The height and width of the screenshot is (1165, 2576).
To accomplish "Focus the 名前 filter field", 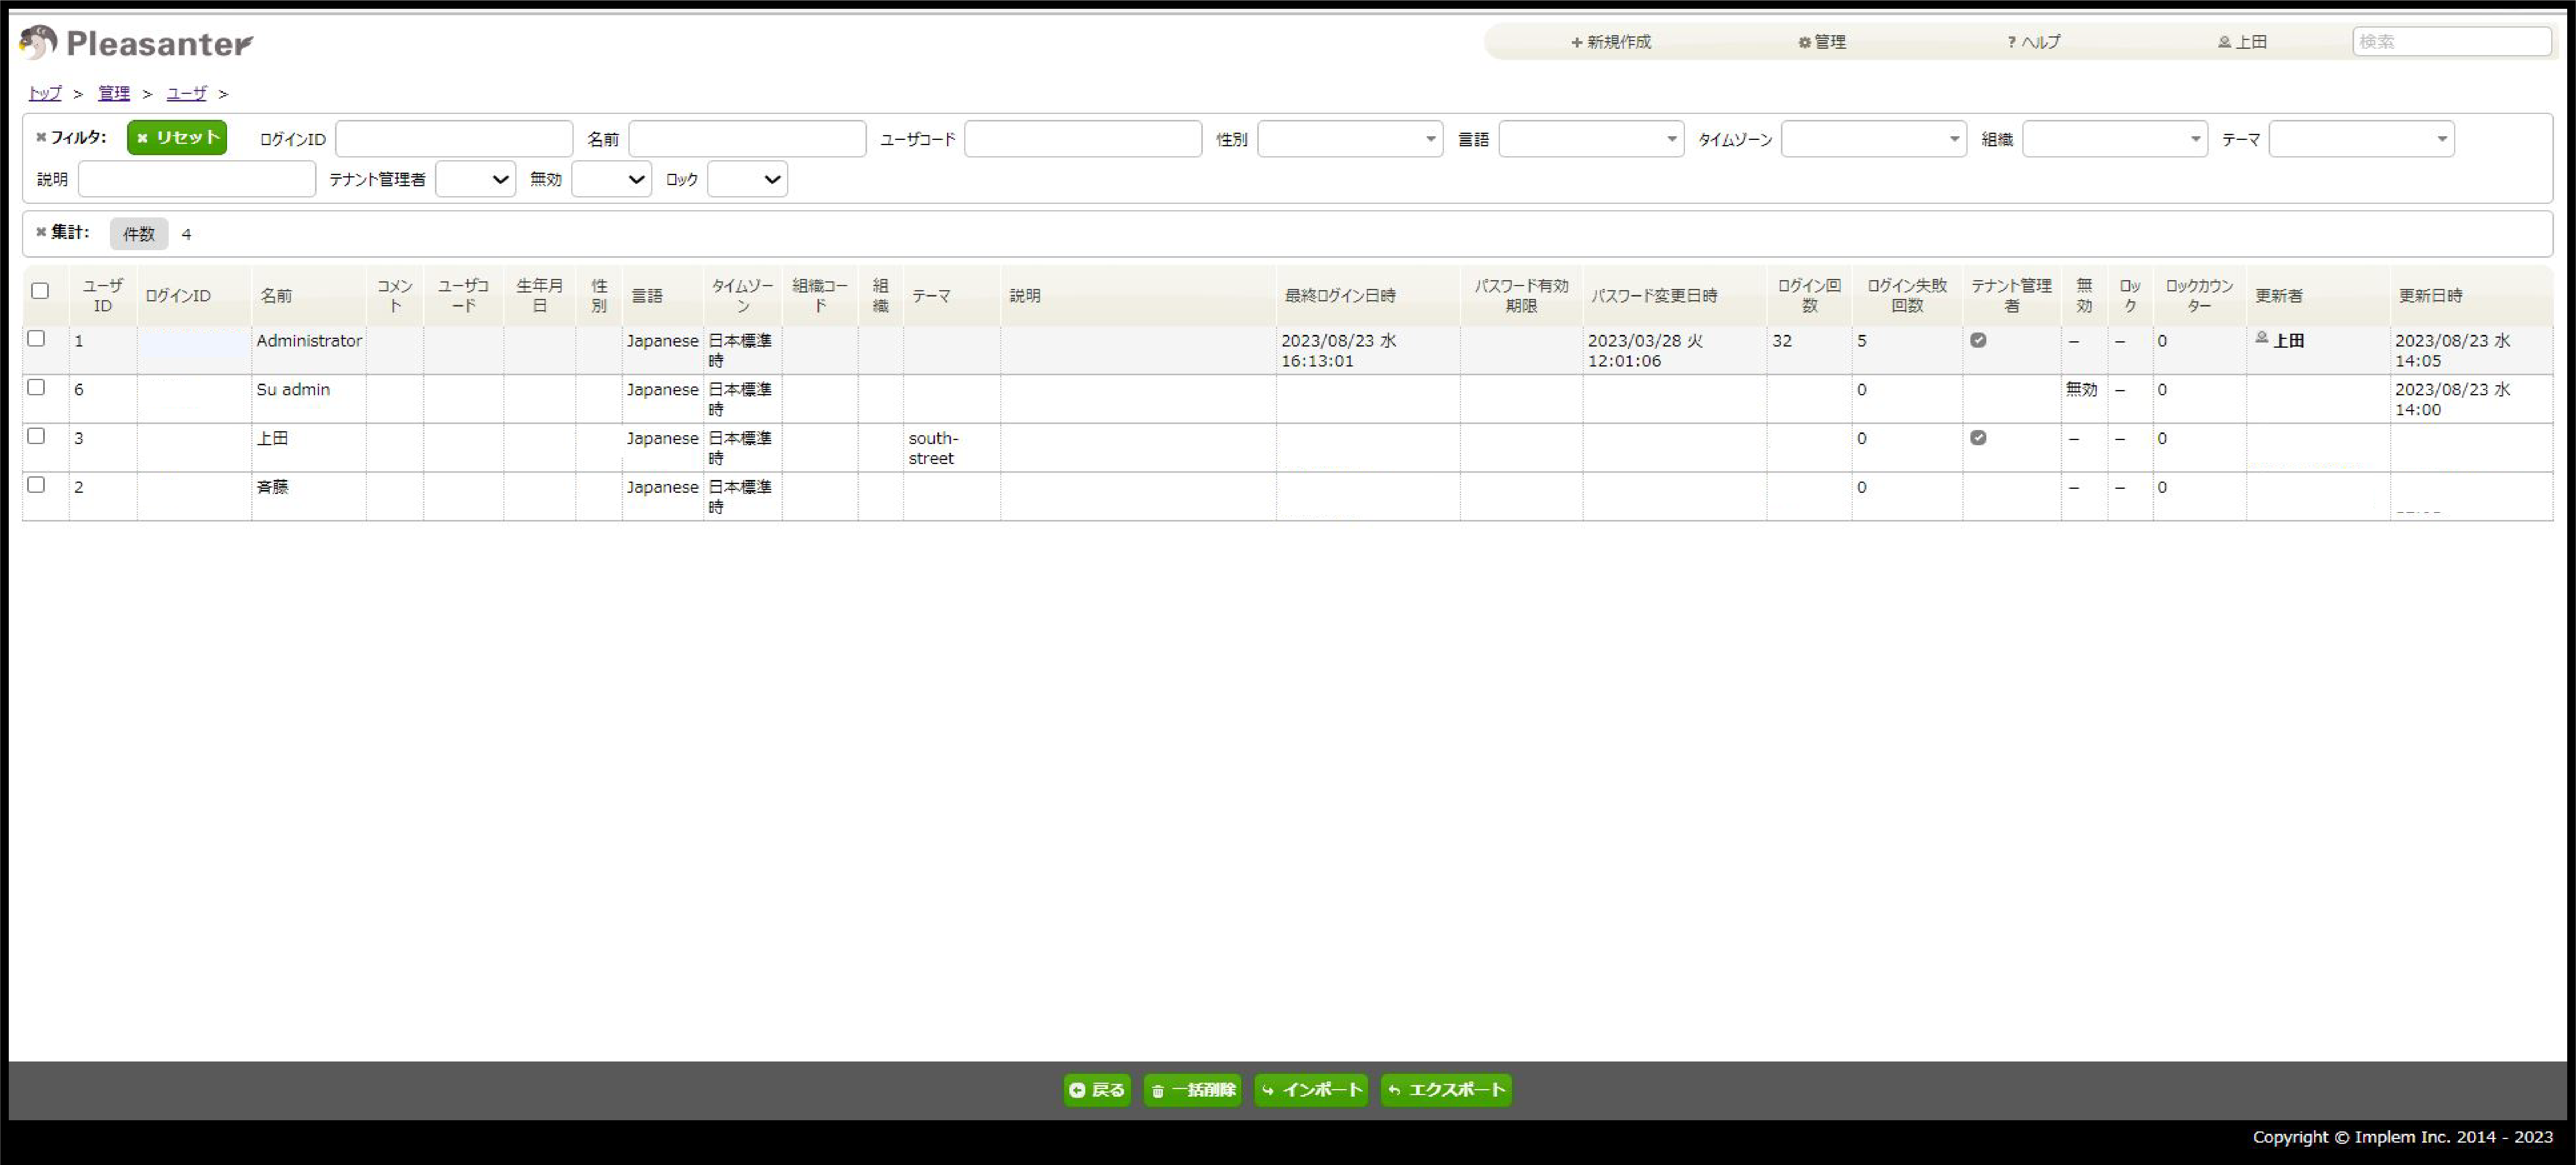I will pyautogui.click(x=747, y=139).
